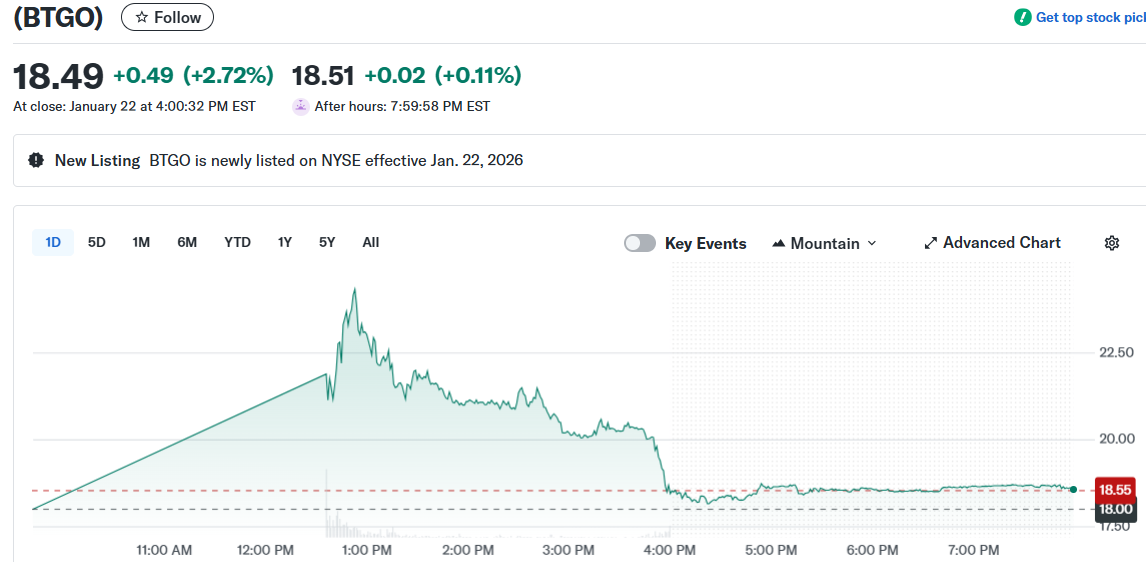Expand the Mountain chart type dropdown

coord(871,243)
